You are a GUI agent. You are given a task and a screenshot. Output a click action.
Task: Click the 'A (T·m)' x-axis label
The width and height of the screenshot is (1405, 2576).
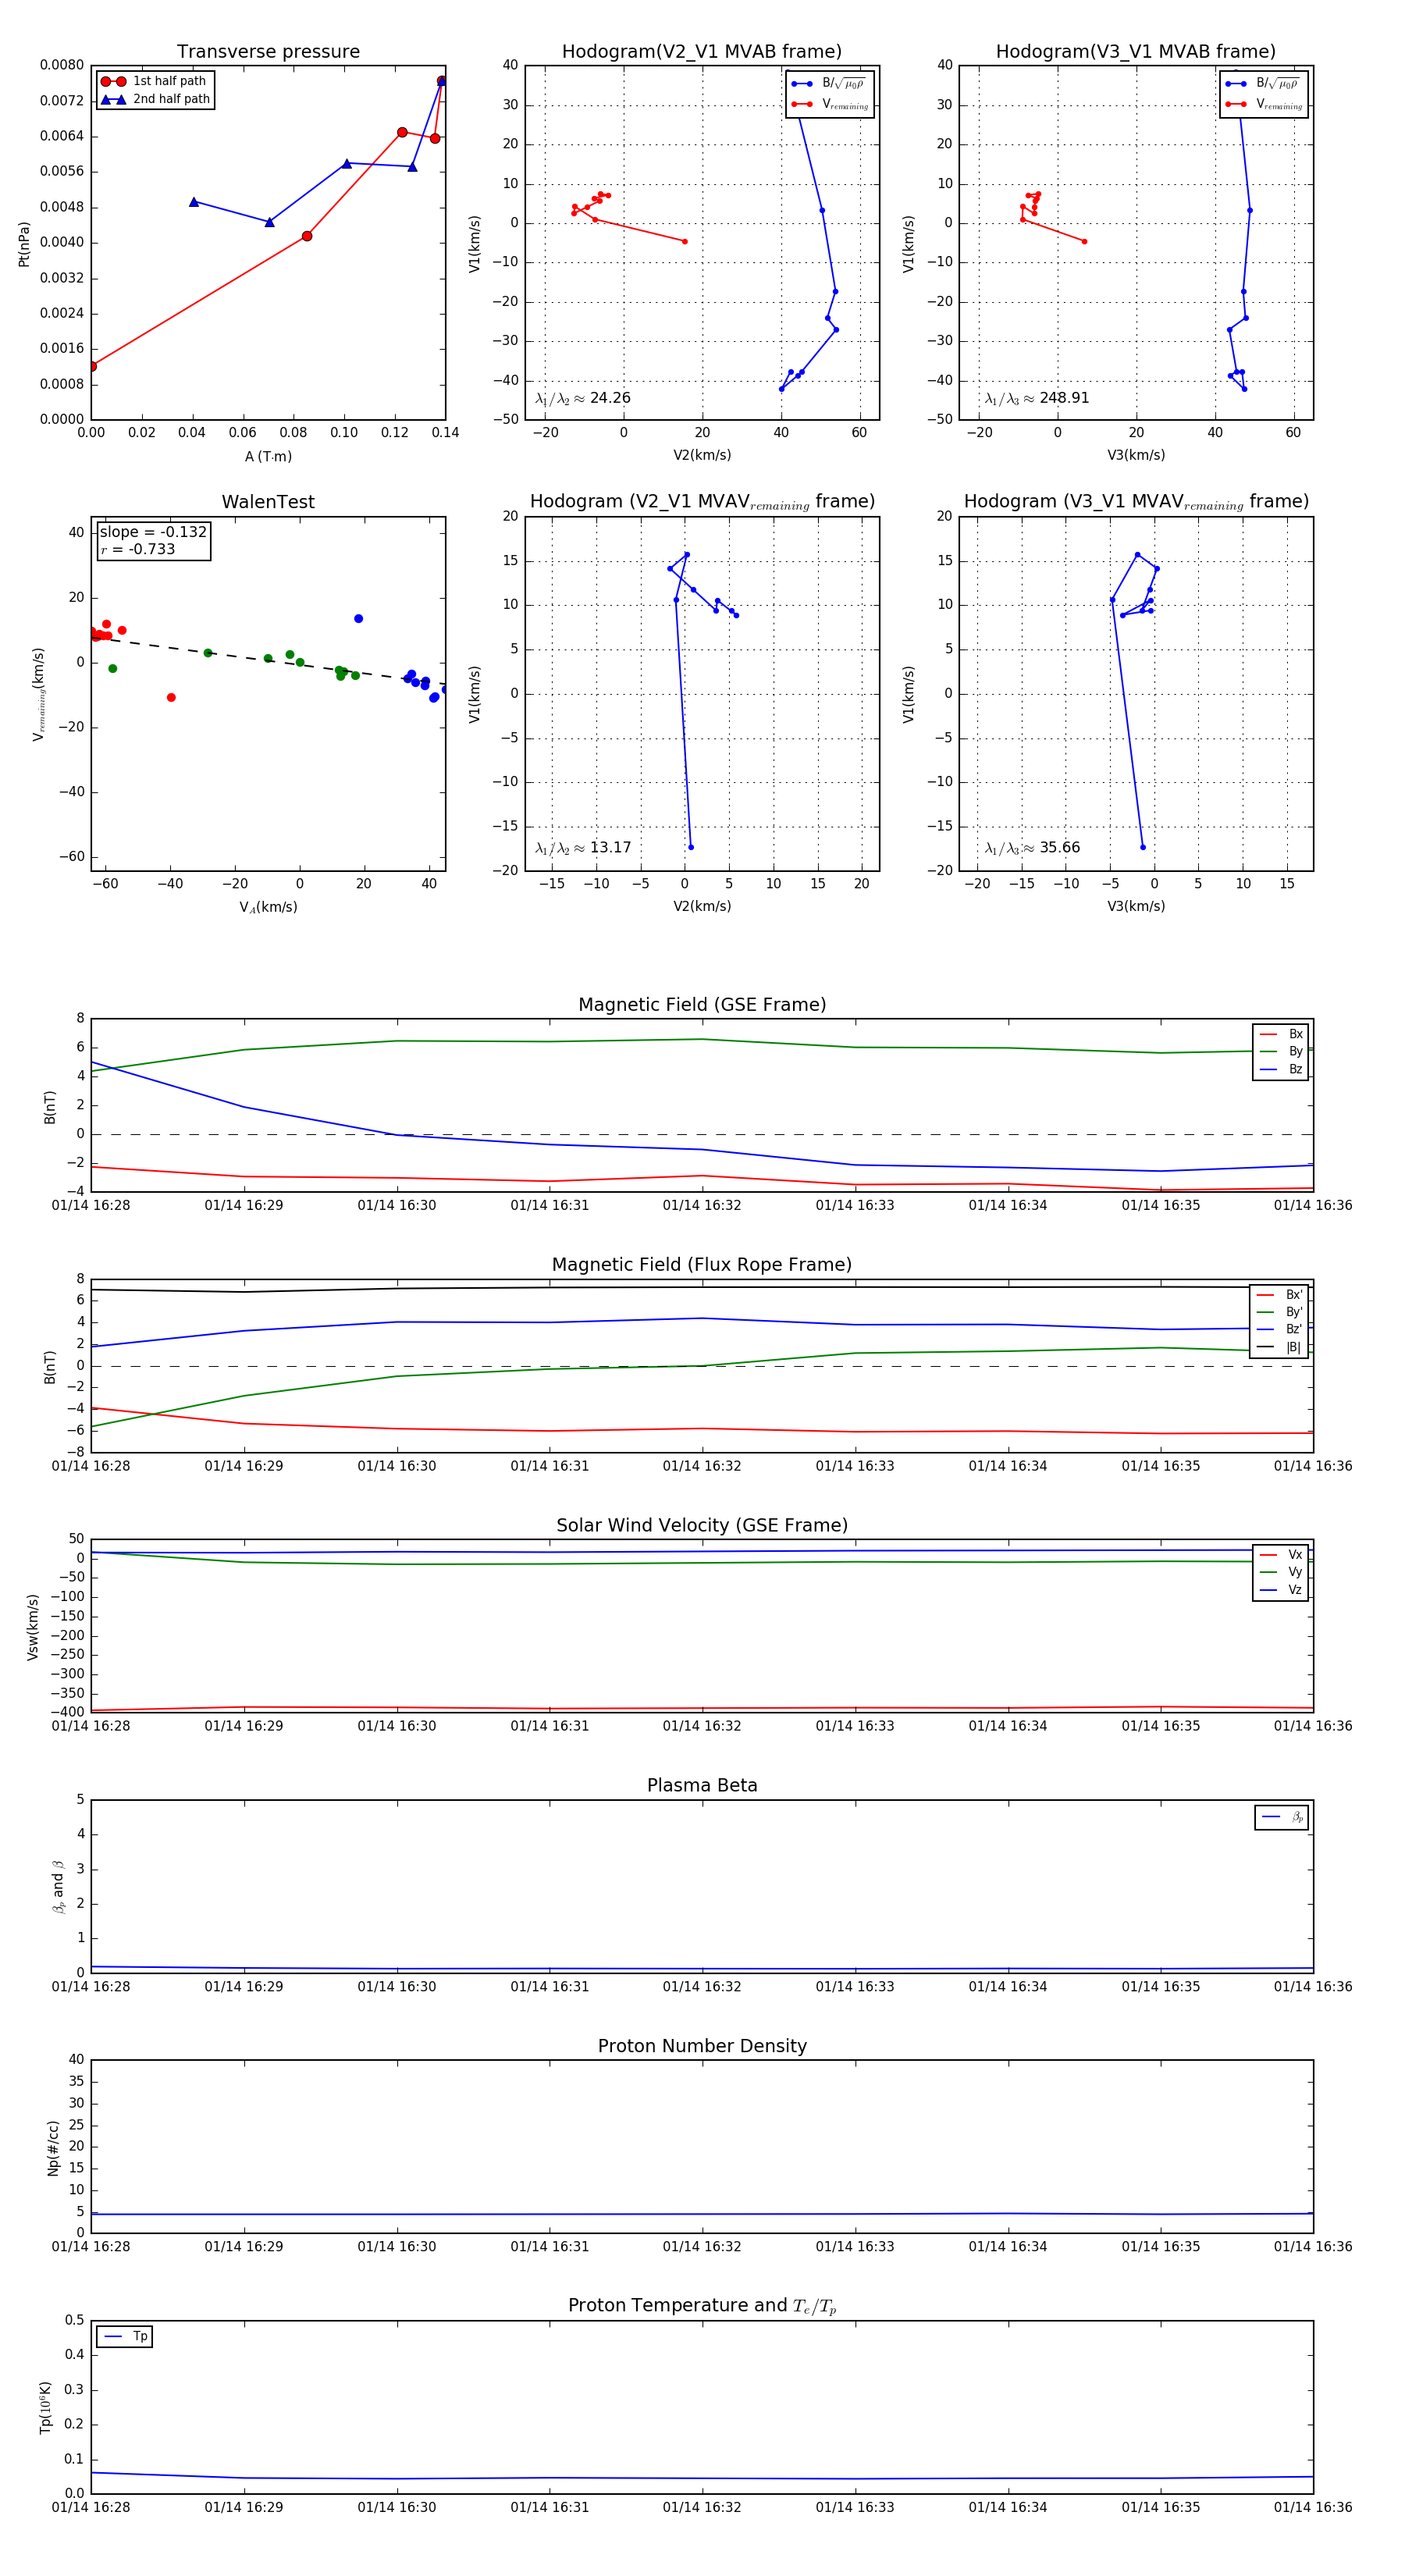(268, 456)
